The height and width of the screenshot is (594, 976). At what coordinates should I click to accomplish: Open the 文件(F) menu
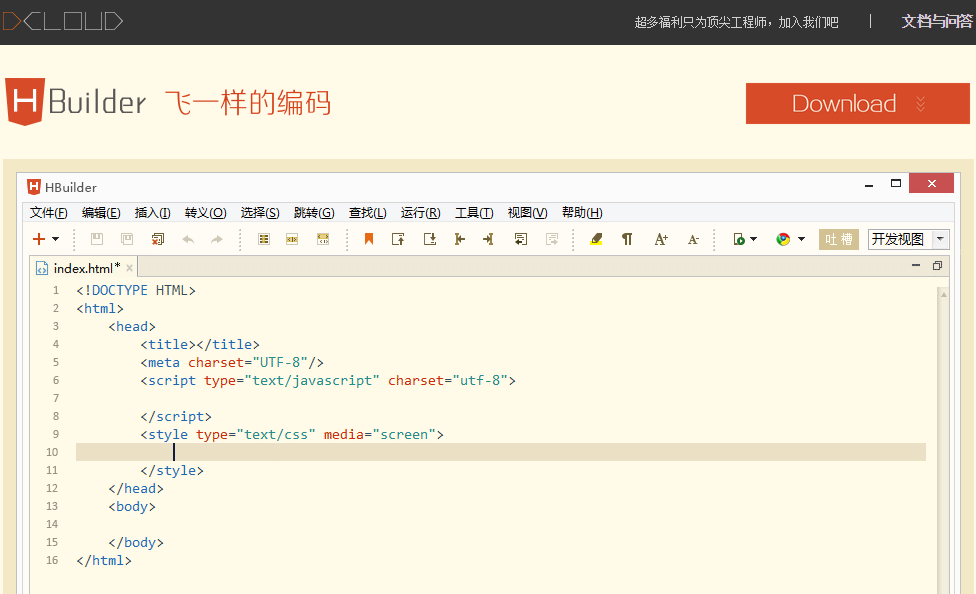point(49,213)
